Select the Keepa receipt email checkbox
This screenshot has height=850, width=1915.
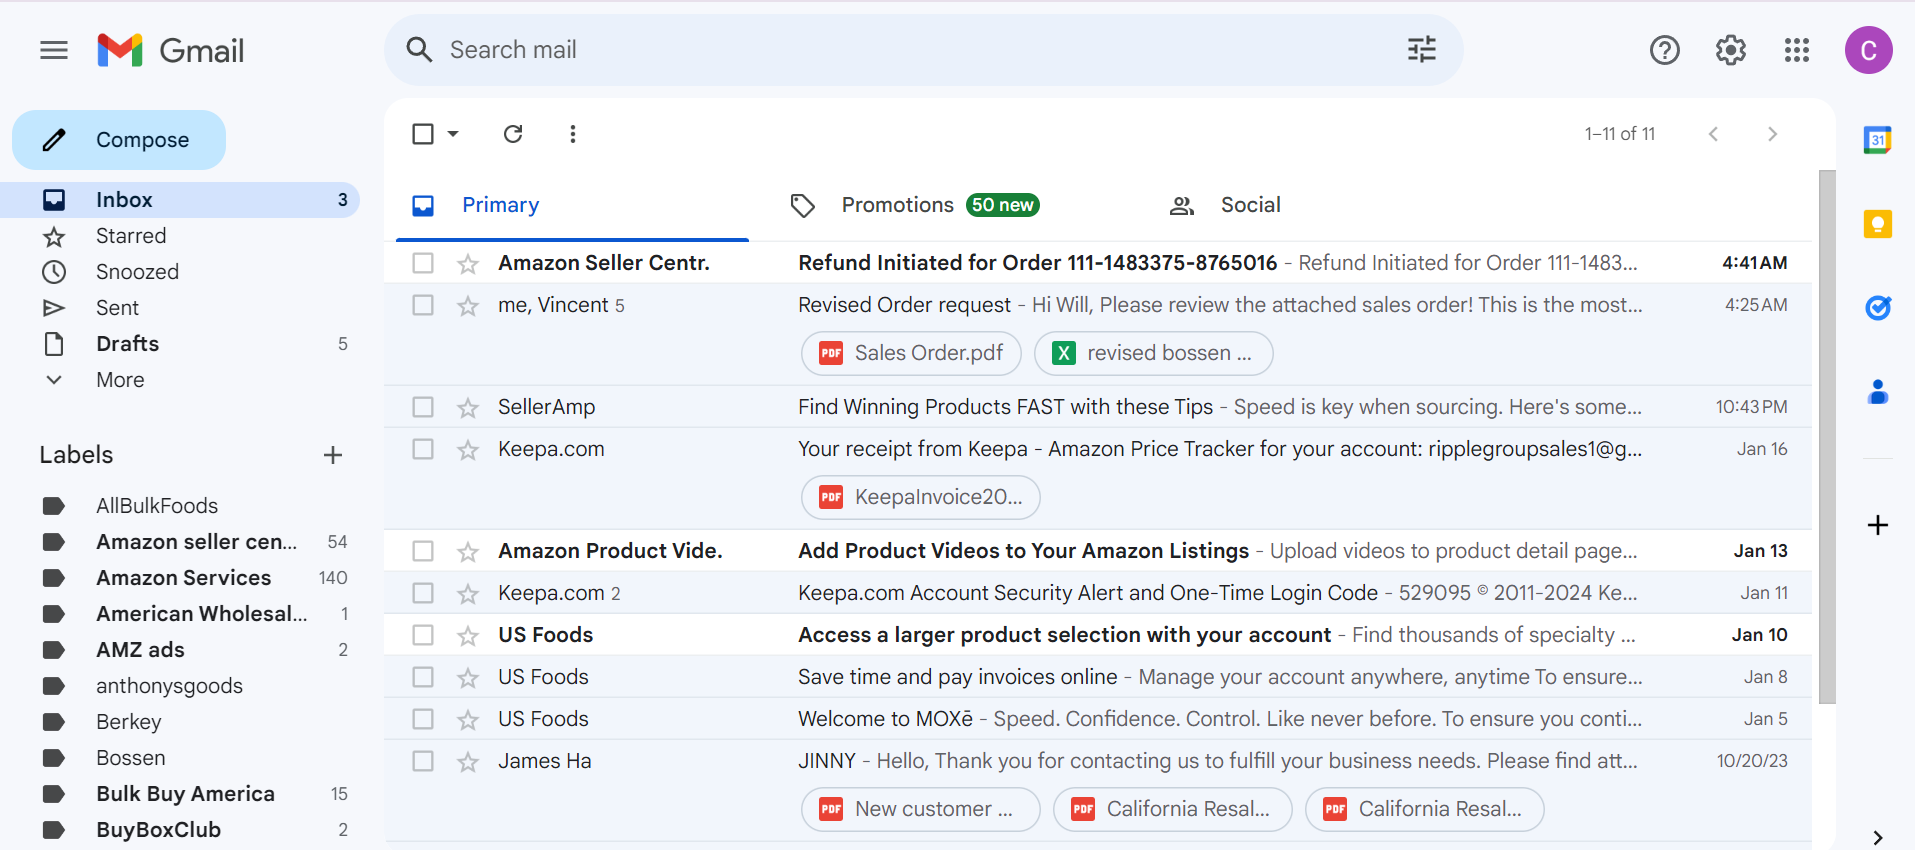pyautogui.click(x=423, y=449)
